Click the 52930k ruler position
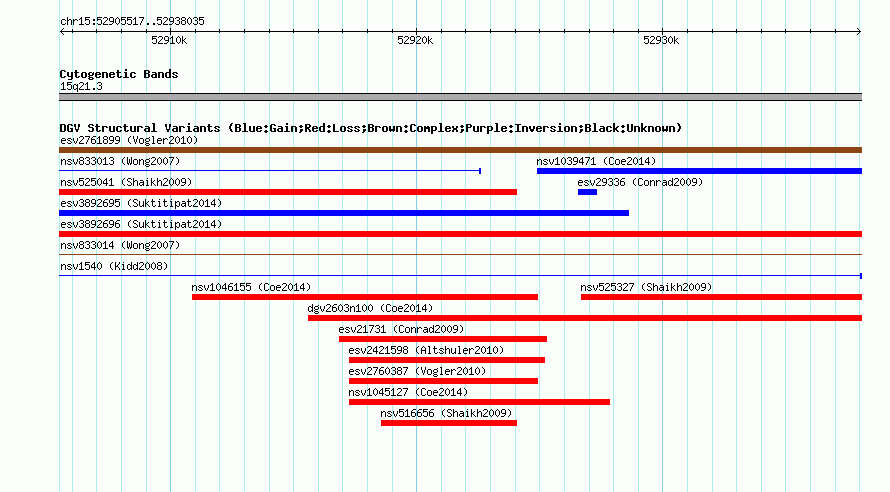Viewport: 890px width, 492px height. coord(661,40)
